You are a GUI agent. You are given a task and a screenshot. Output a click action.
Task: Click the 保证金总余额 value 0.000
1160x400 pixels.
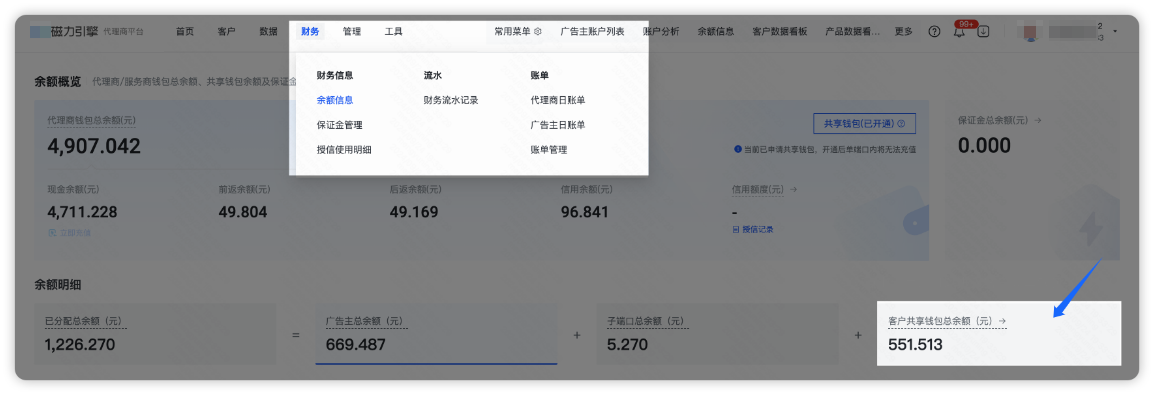[x=984, y=146]
